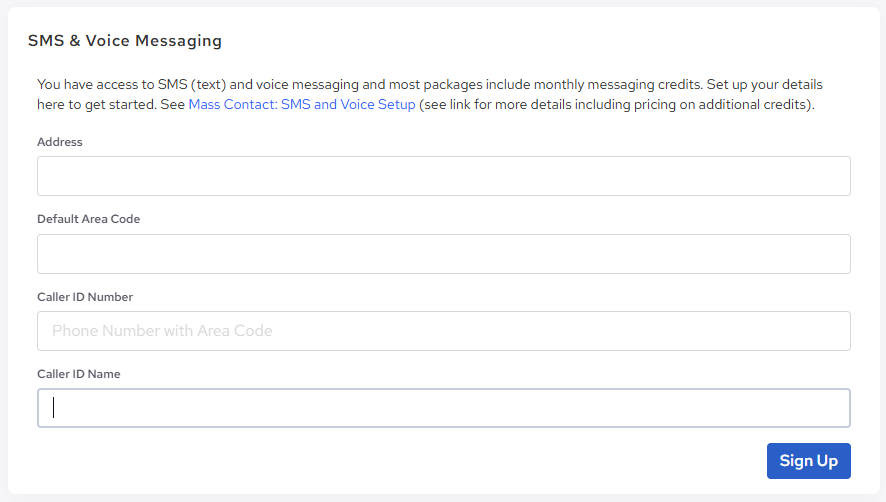Focus the Default Area Code text box
Image resolution: width=886 pixels, height=502 pixels.
pos(443,254)
